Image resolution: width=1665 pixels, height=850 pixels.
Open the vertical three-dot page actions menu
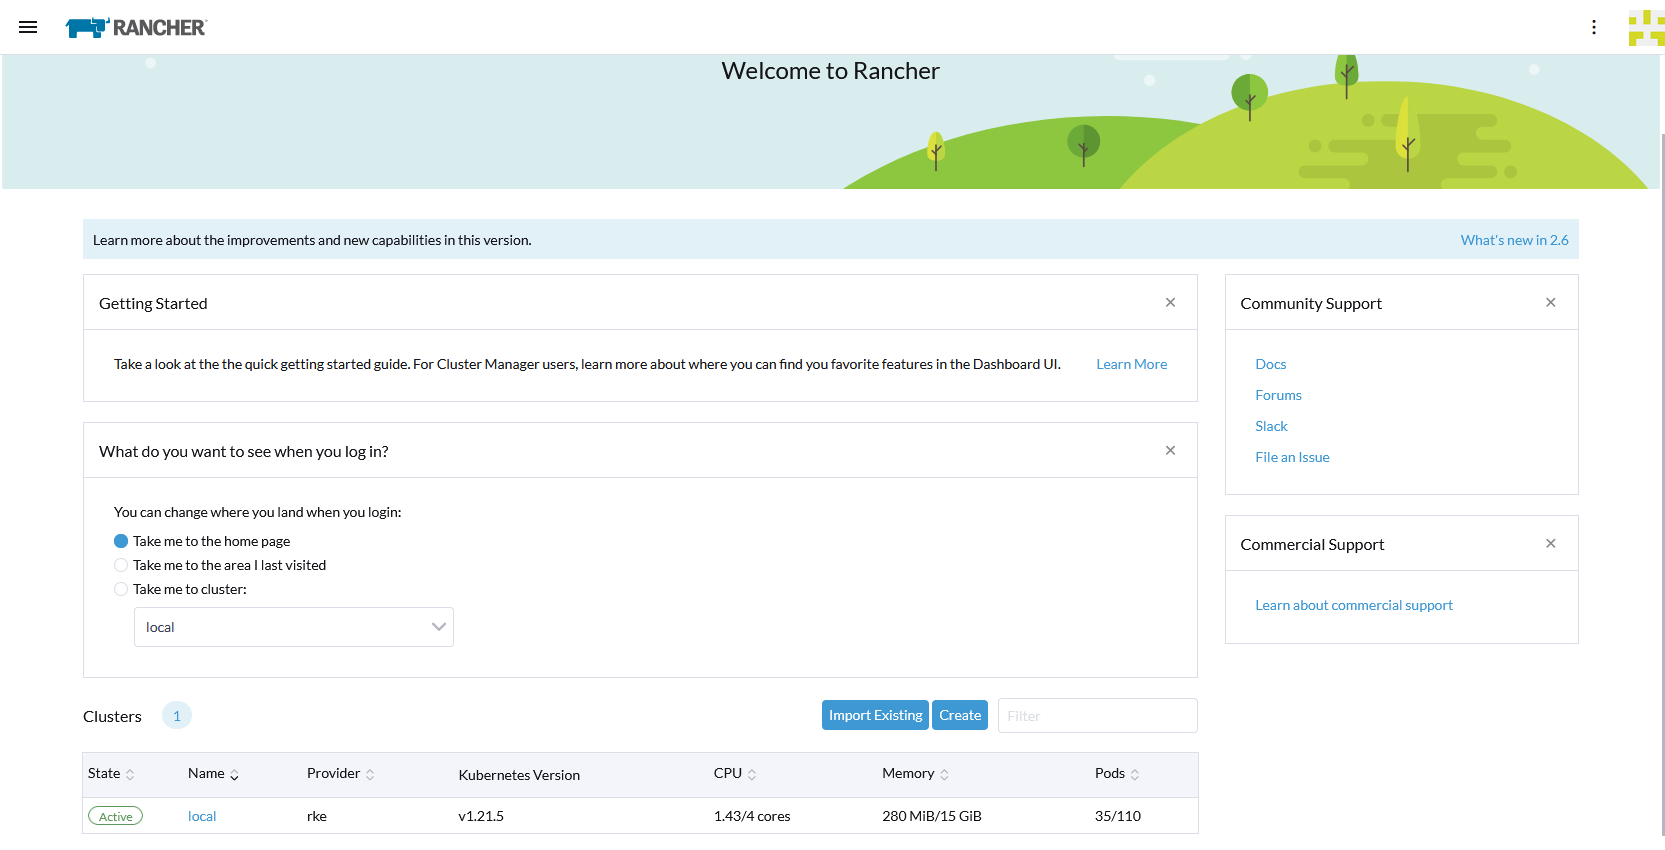tap(1594, 27)
